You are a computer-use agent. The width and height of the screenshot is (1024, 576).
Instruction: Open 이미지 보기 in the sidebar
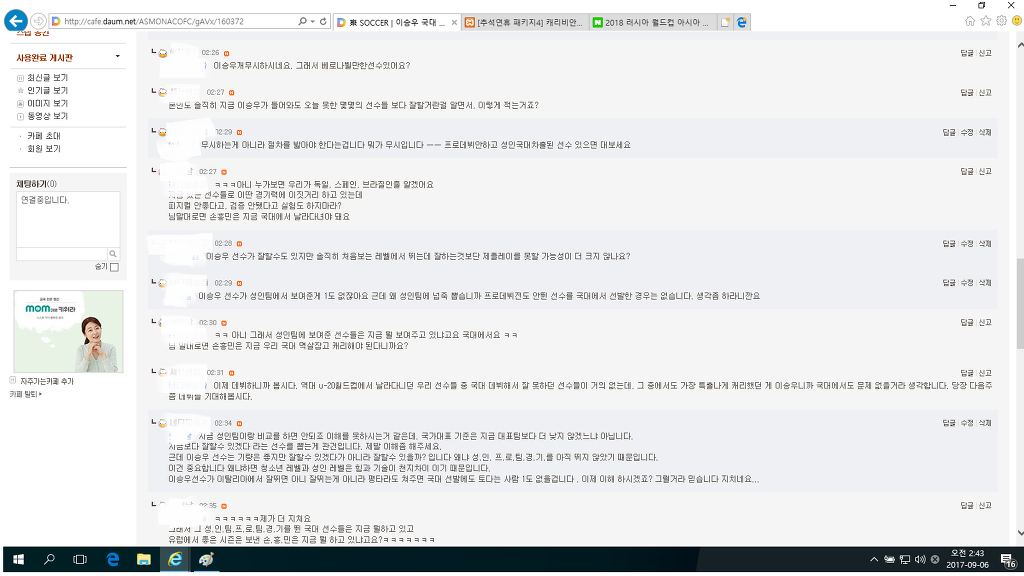[x=47, y=103]
